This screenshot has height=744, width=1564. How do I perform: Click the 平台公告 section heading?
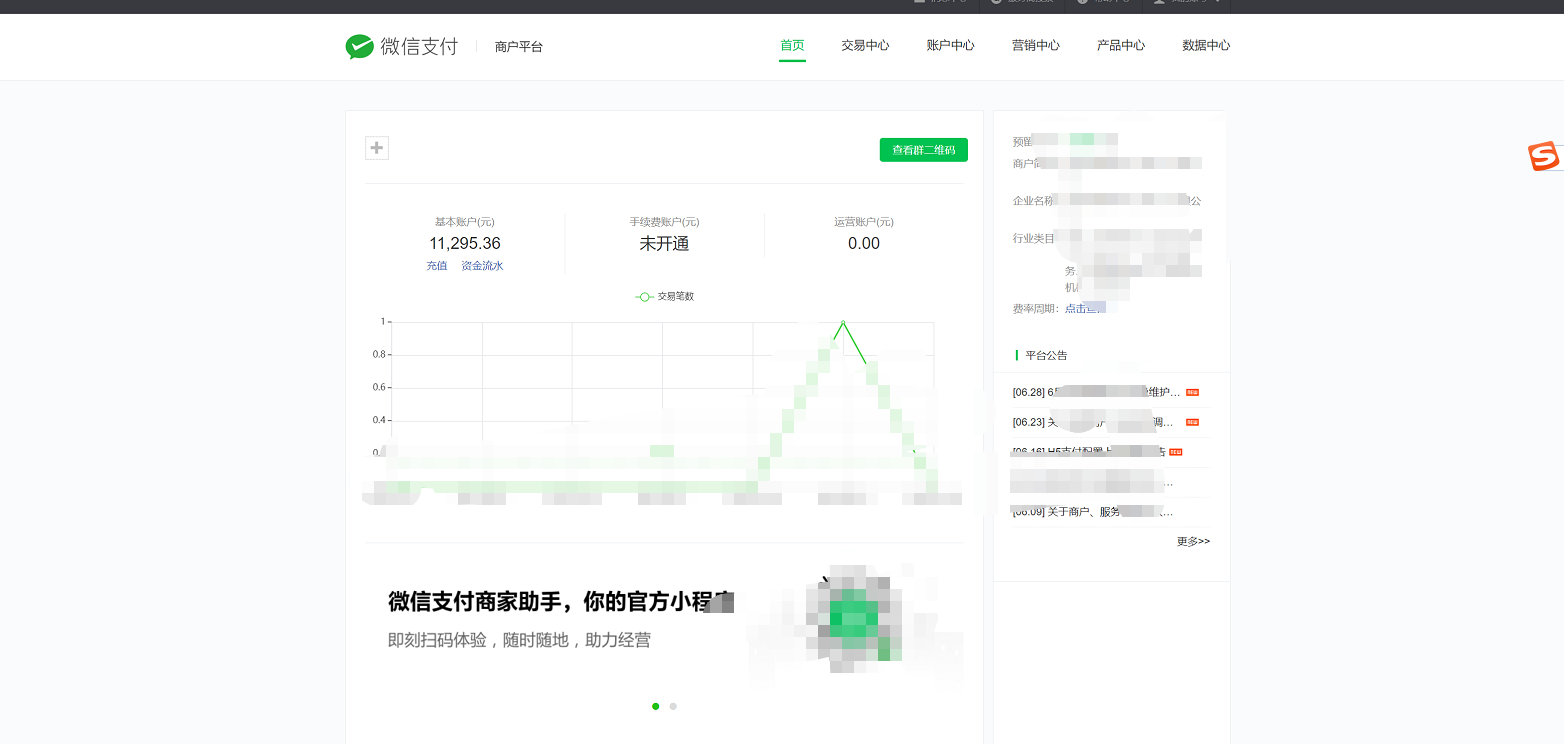1046,355
